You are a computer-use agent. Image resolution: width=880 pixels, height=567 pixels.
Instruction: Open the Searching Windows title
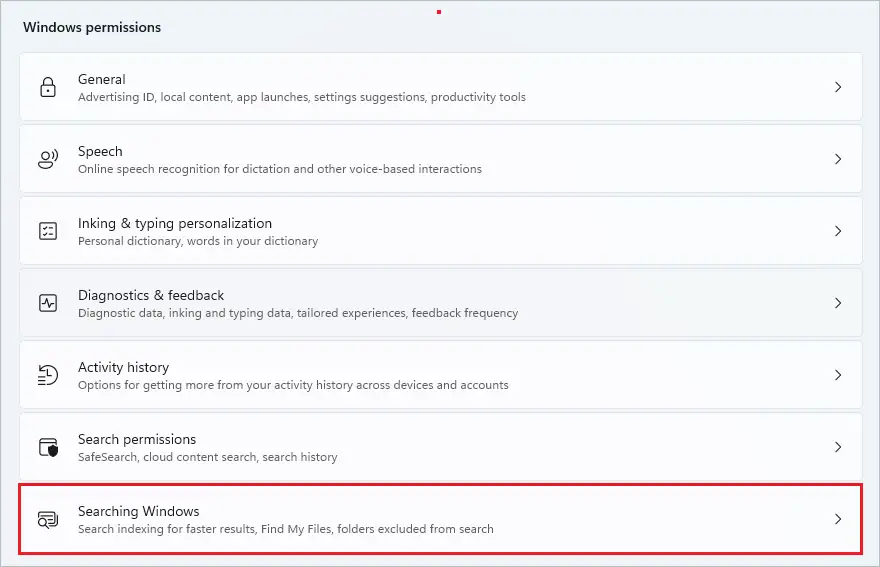[x=139, y=511]
